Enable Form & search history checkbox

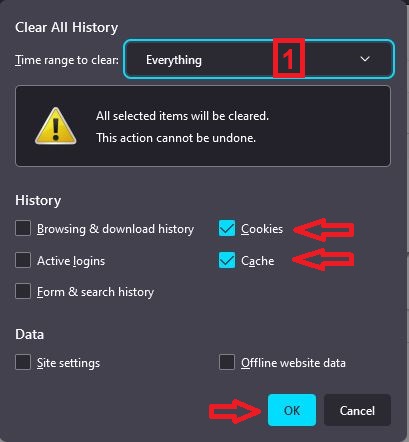pos(23,291)
